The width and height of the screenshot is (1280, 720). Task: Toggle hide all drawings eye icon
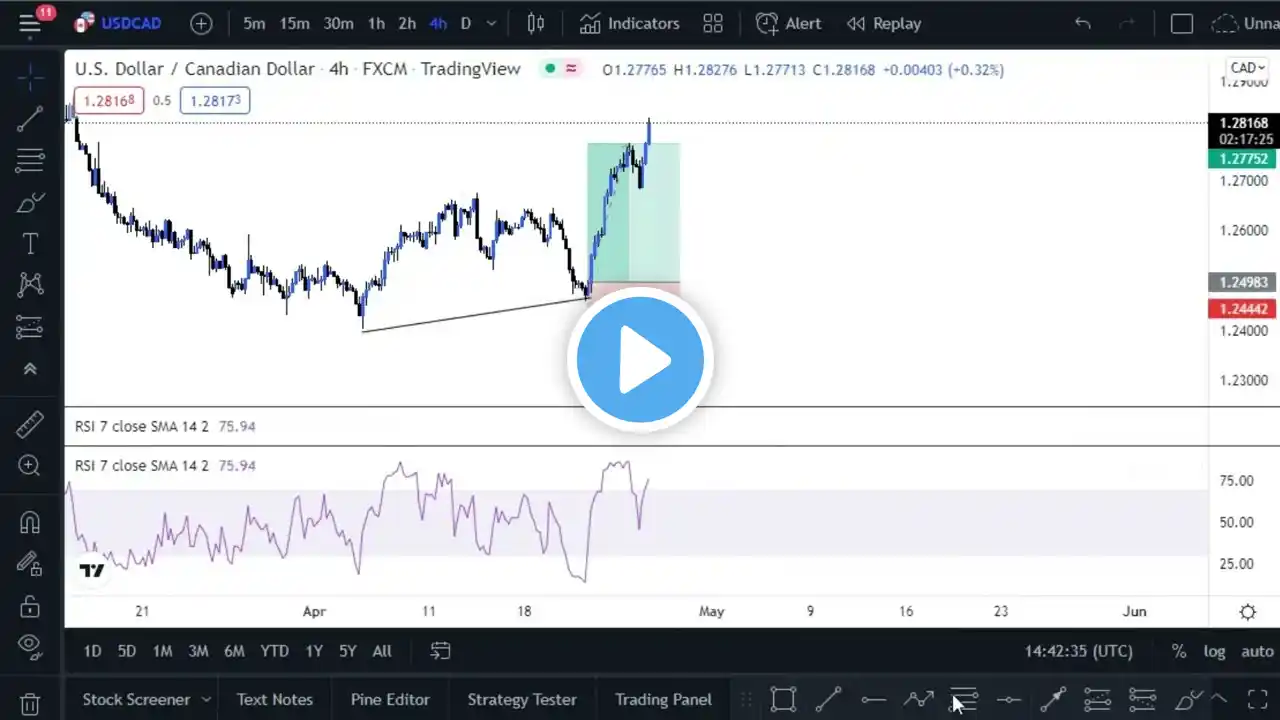pyautogui.click(x=30, y=644)
